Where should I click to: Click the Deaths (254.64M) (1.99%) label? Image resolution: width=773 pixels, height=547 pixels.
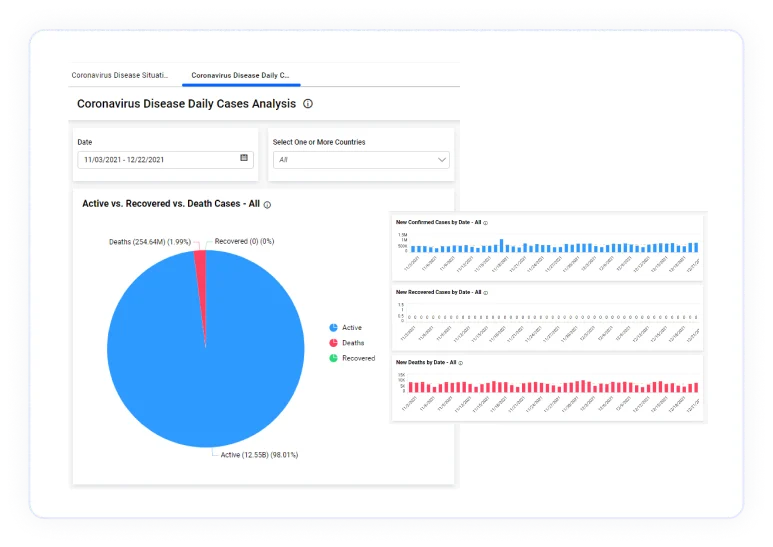(150, 242)
